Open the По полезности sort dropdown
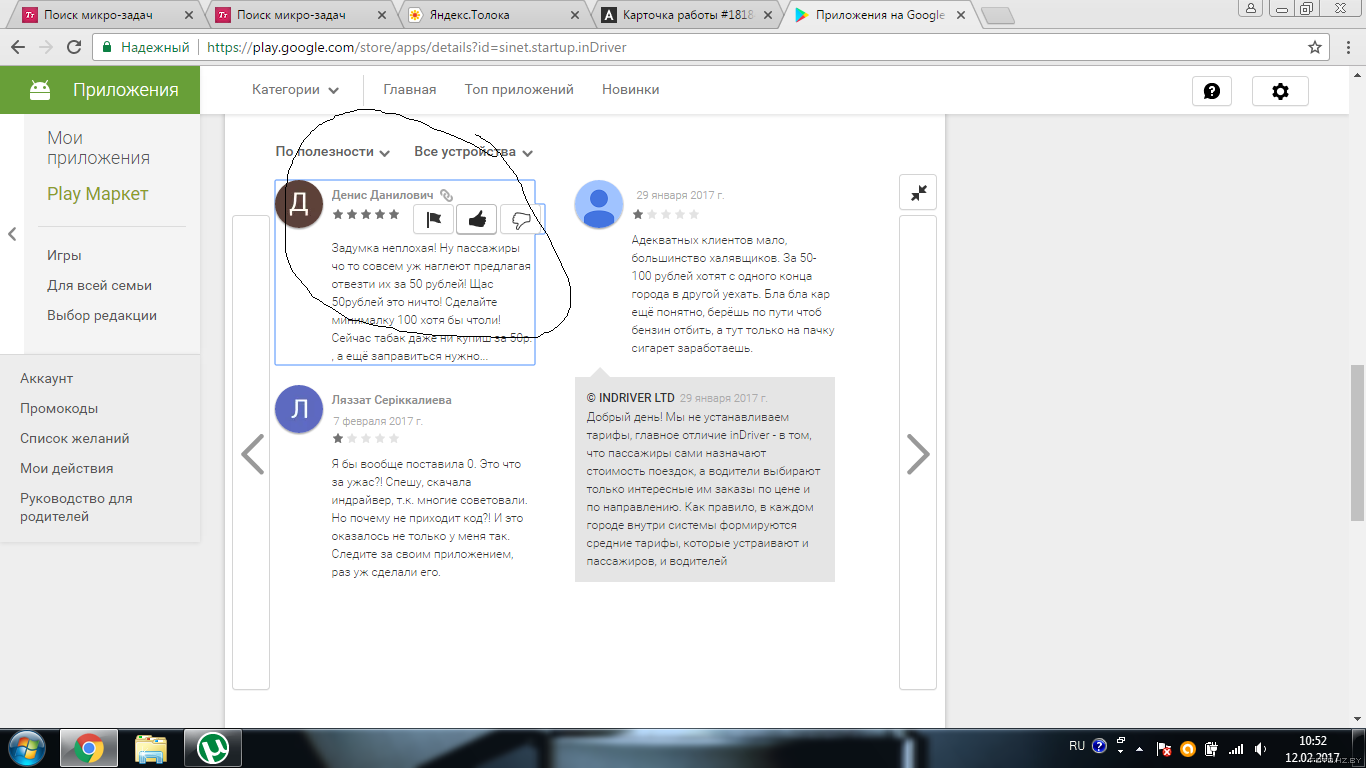1366x768 pixels. 333,152
